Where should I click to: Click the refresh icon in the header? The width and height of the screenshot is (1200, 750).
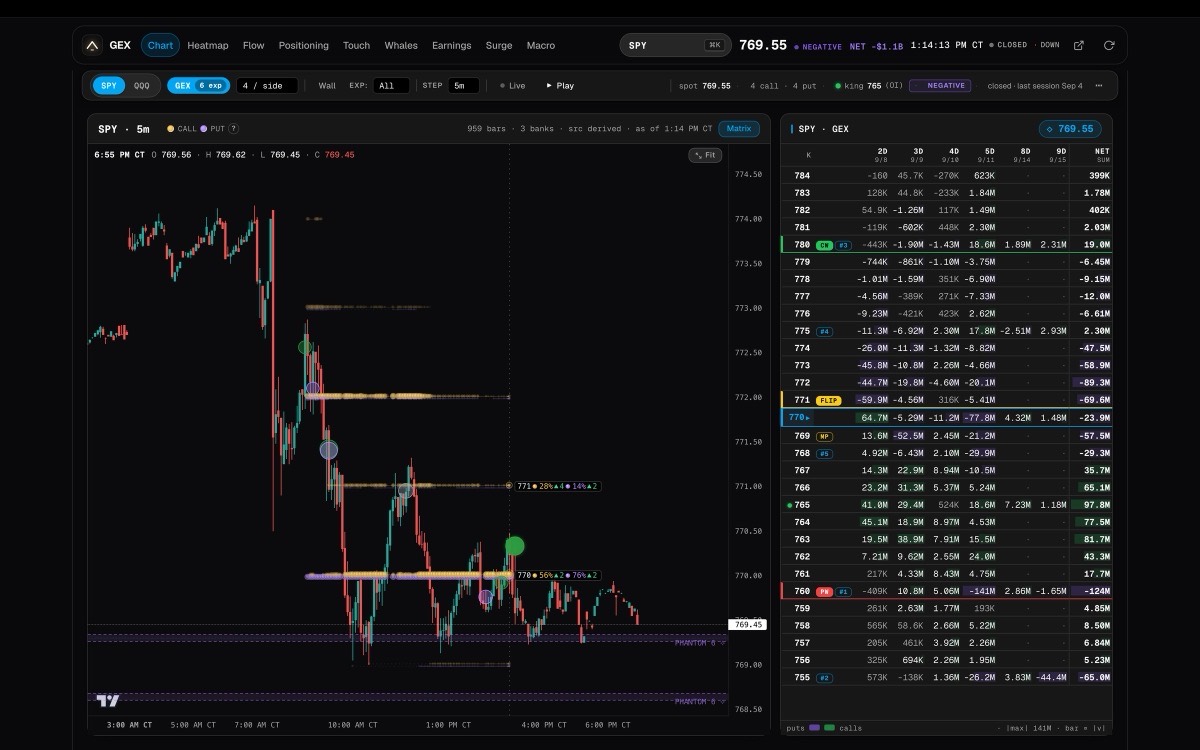coord(1108,45)
